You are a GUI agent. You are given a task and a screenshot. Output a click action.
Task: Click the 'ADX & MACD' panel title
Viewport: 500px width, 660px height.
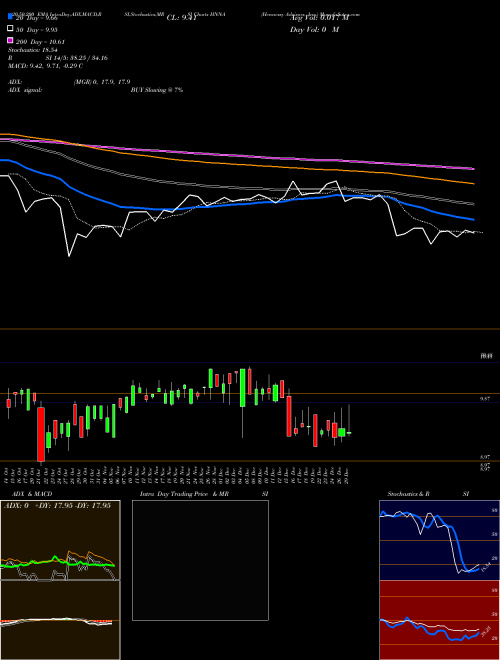click(x=32, y=494)
